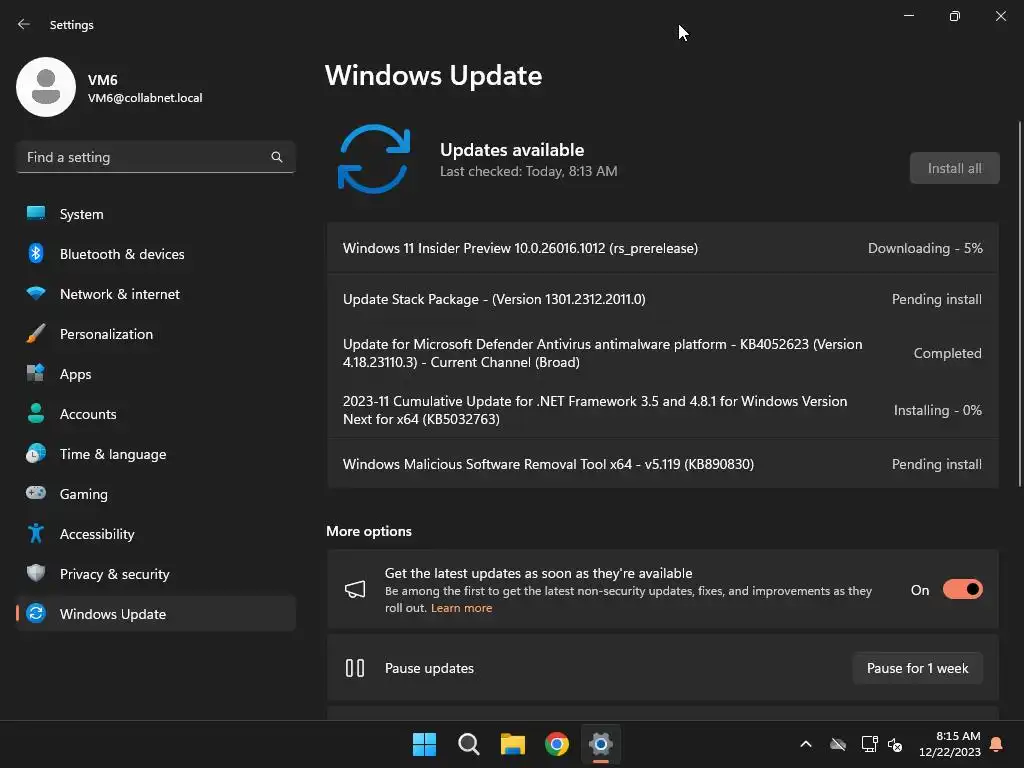Click the .NET Framework Cumulative Update row
The height and width of the screenshot is (768, 1024).
(x=663, y=410)
